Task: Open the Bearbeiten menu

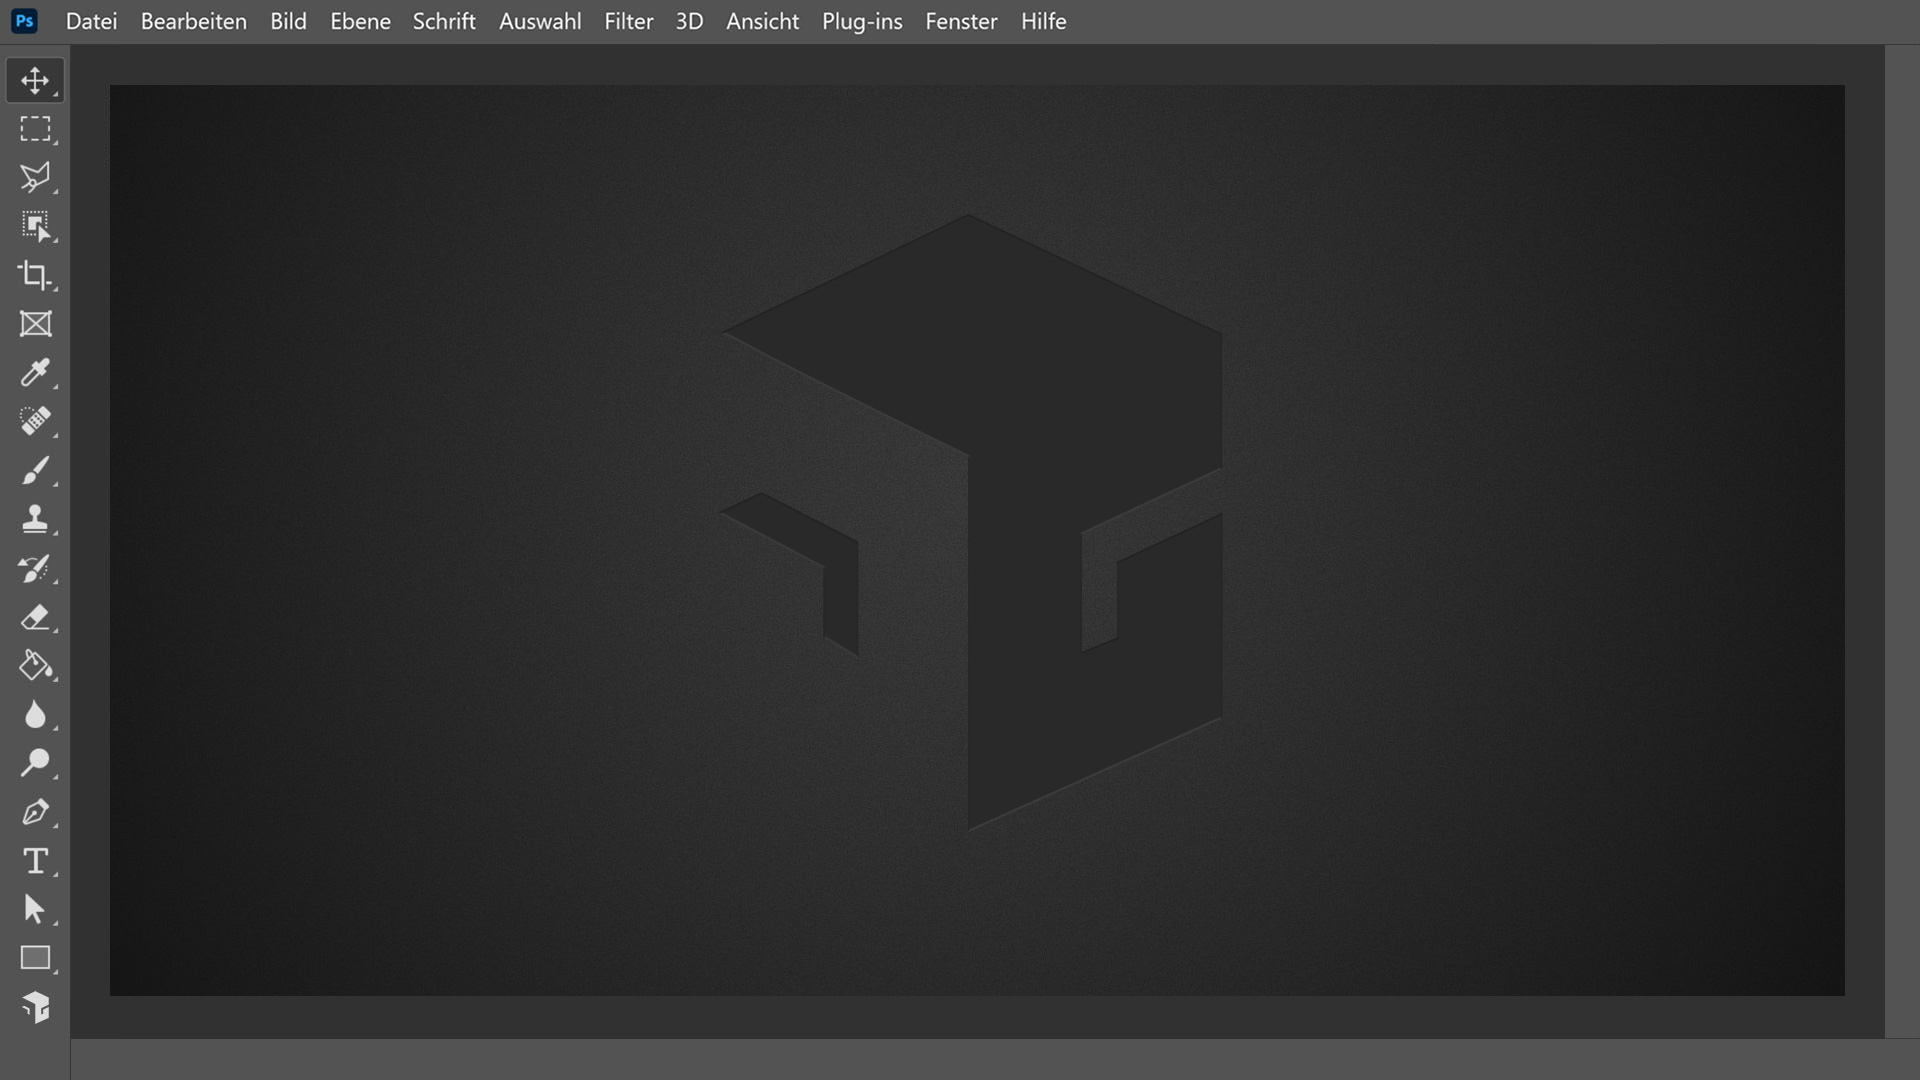Action: [x=193, y=21]
